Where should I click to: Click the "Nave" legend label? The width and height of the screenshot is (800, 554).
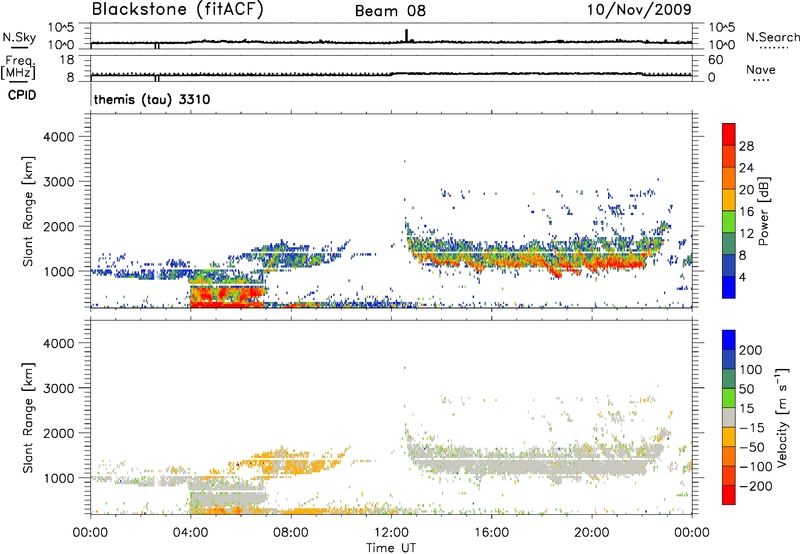tap(761, 69)
